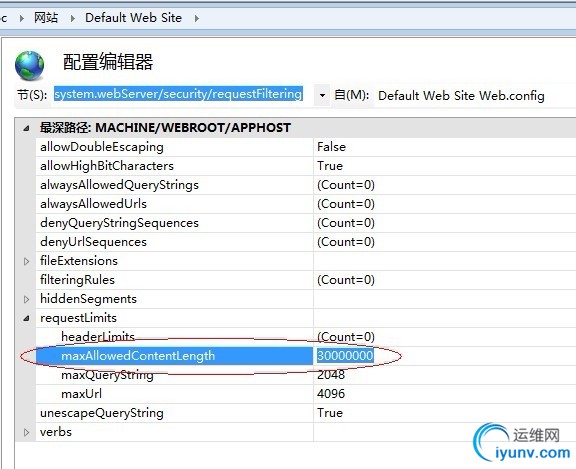Edit the 30000000 value field
Screen dimensions: 576x469
pos(346,356)
